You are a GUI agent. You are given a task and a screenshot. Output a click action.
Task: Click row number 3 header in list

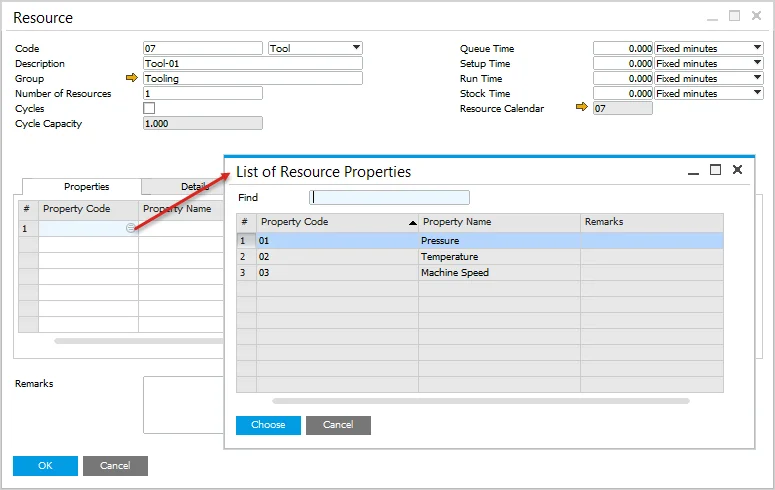tap(246, 272)
